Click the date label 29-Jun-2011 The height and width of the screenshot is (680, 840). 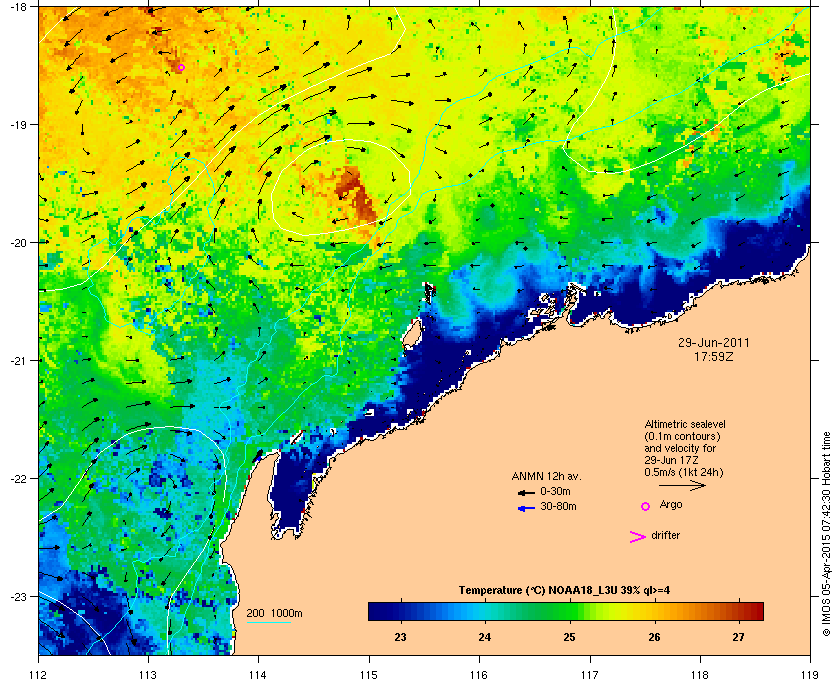click(x=714, y=343)
